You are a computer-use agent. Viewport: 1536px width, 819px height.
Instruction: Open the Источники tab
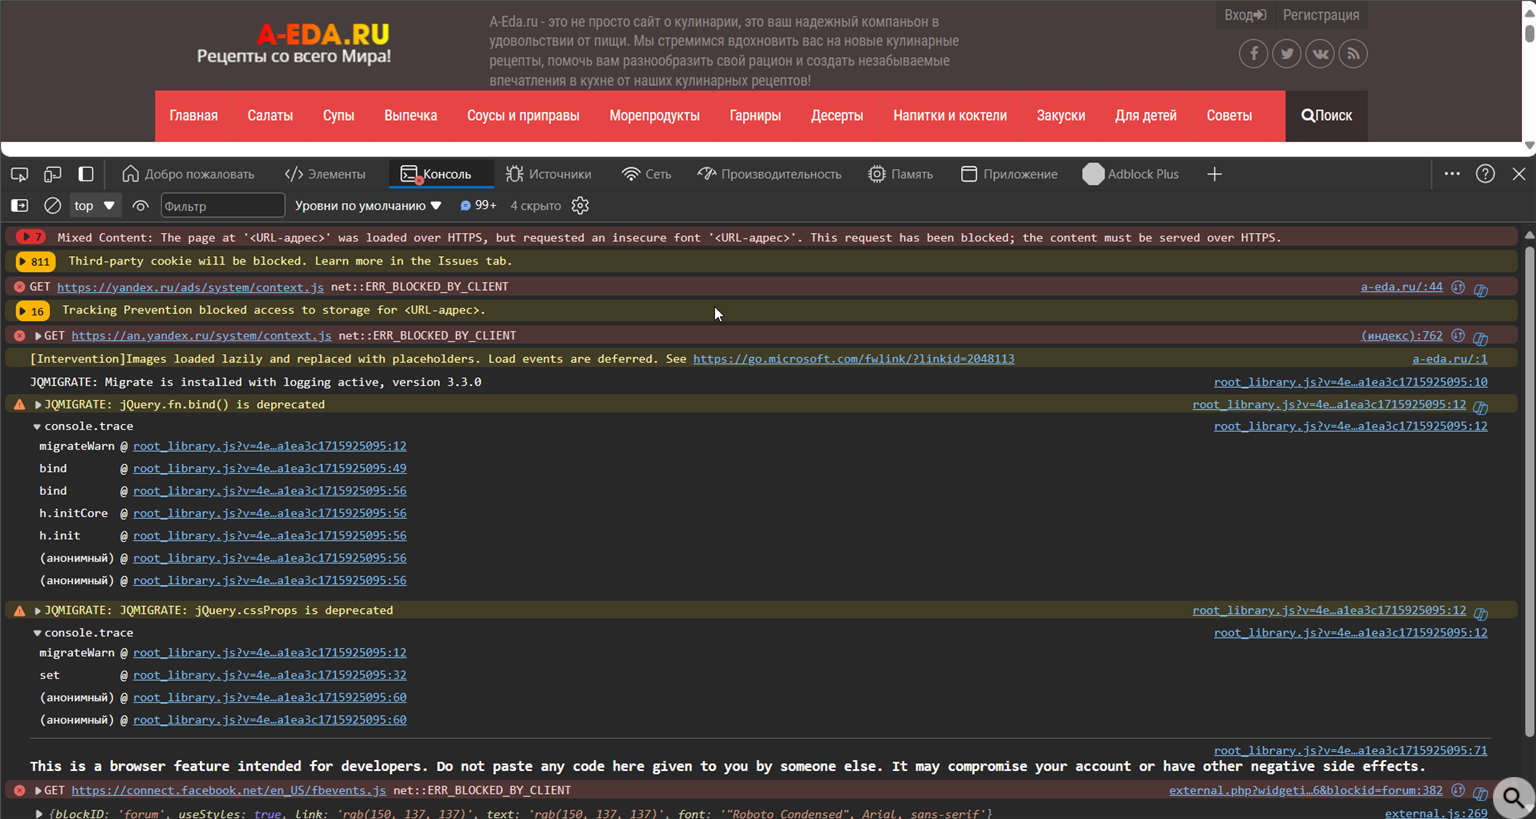click(548, 174)
